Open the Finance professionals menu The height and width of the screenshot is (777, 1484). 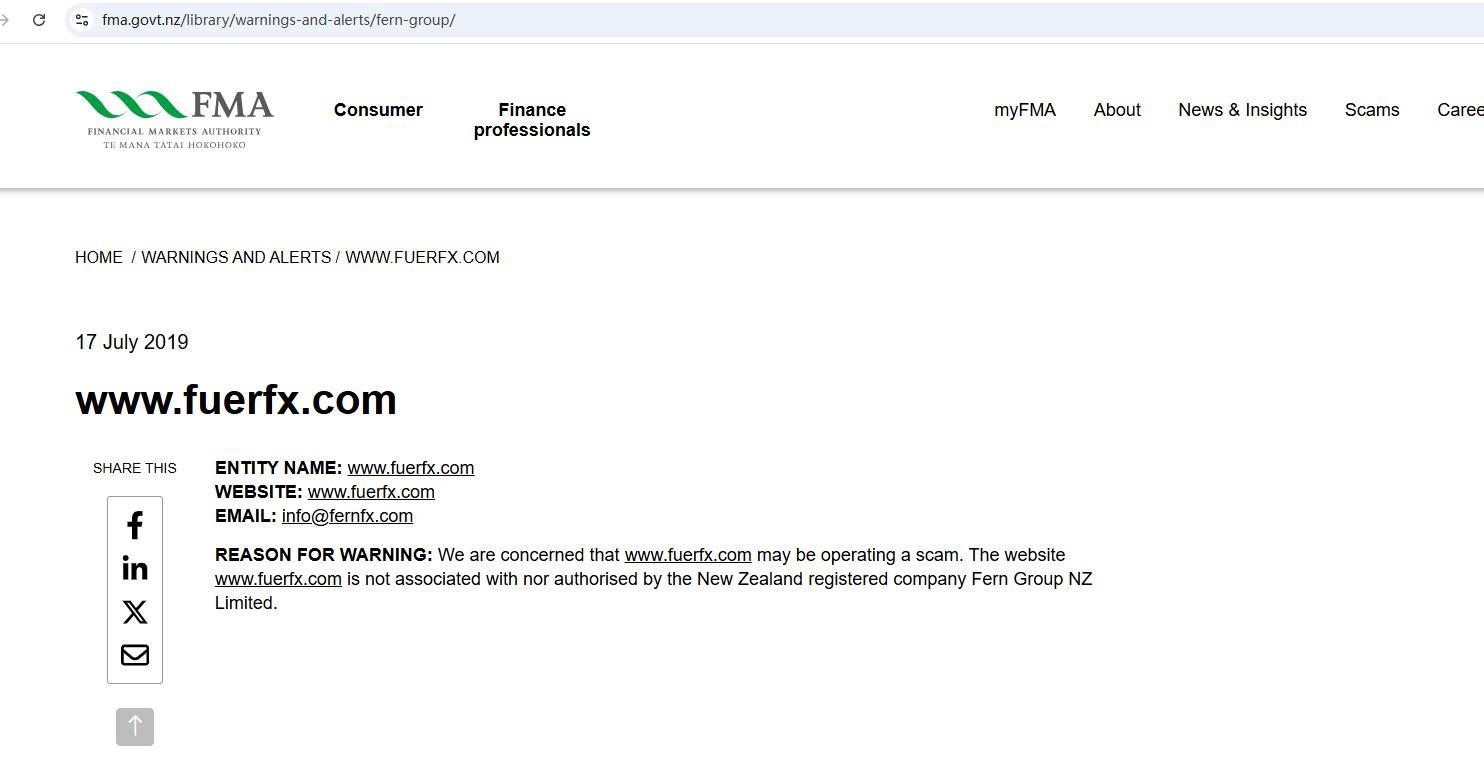(532, 120)
